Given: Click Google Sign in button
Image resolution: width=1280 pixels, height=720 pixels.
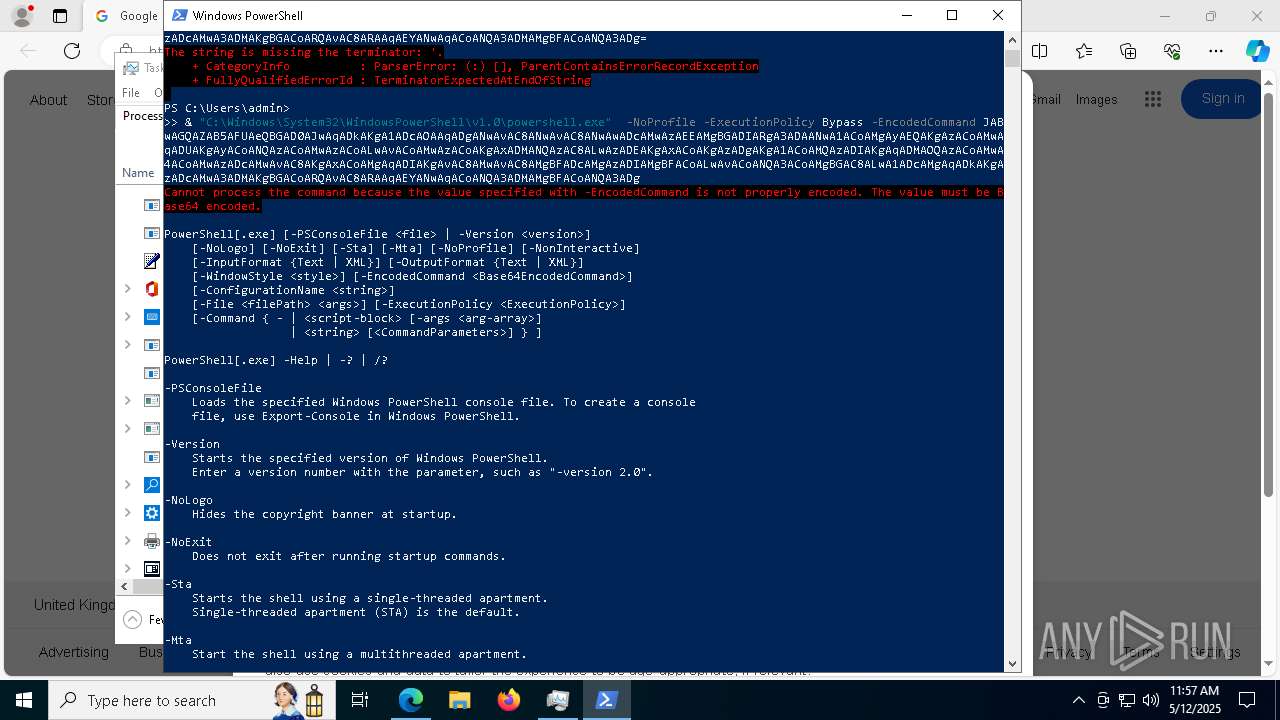Looking at the screenshot, I should (x=1223, y=98).
